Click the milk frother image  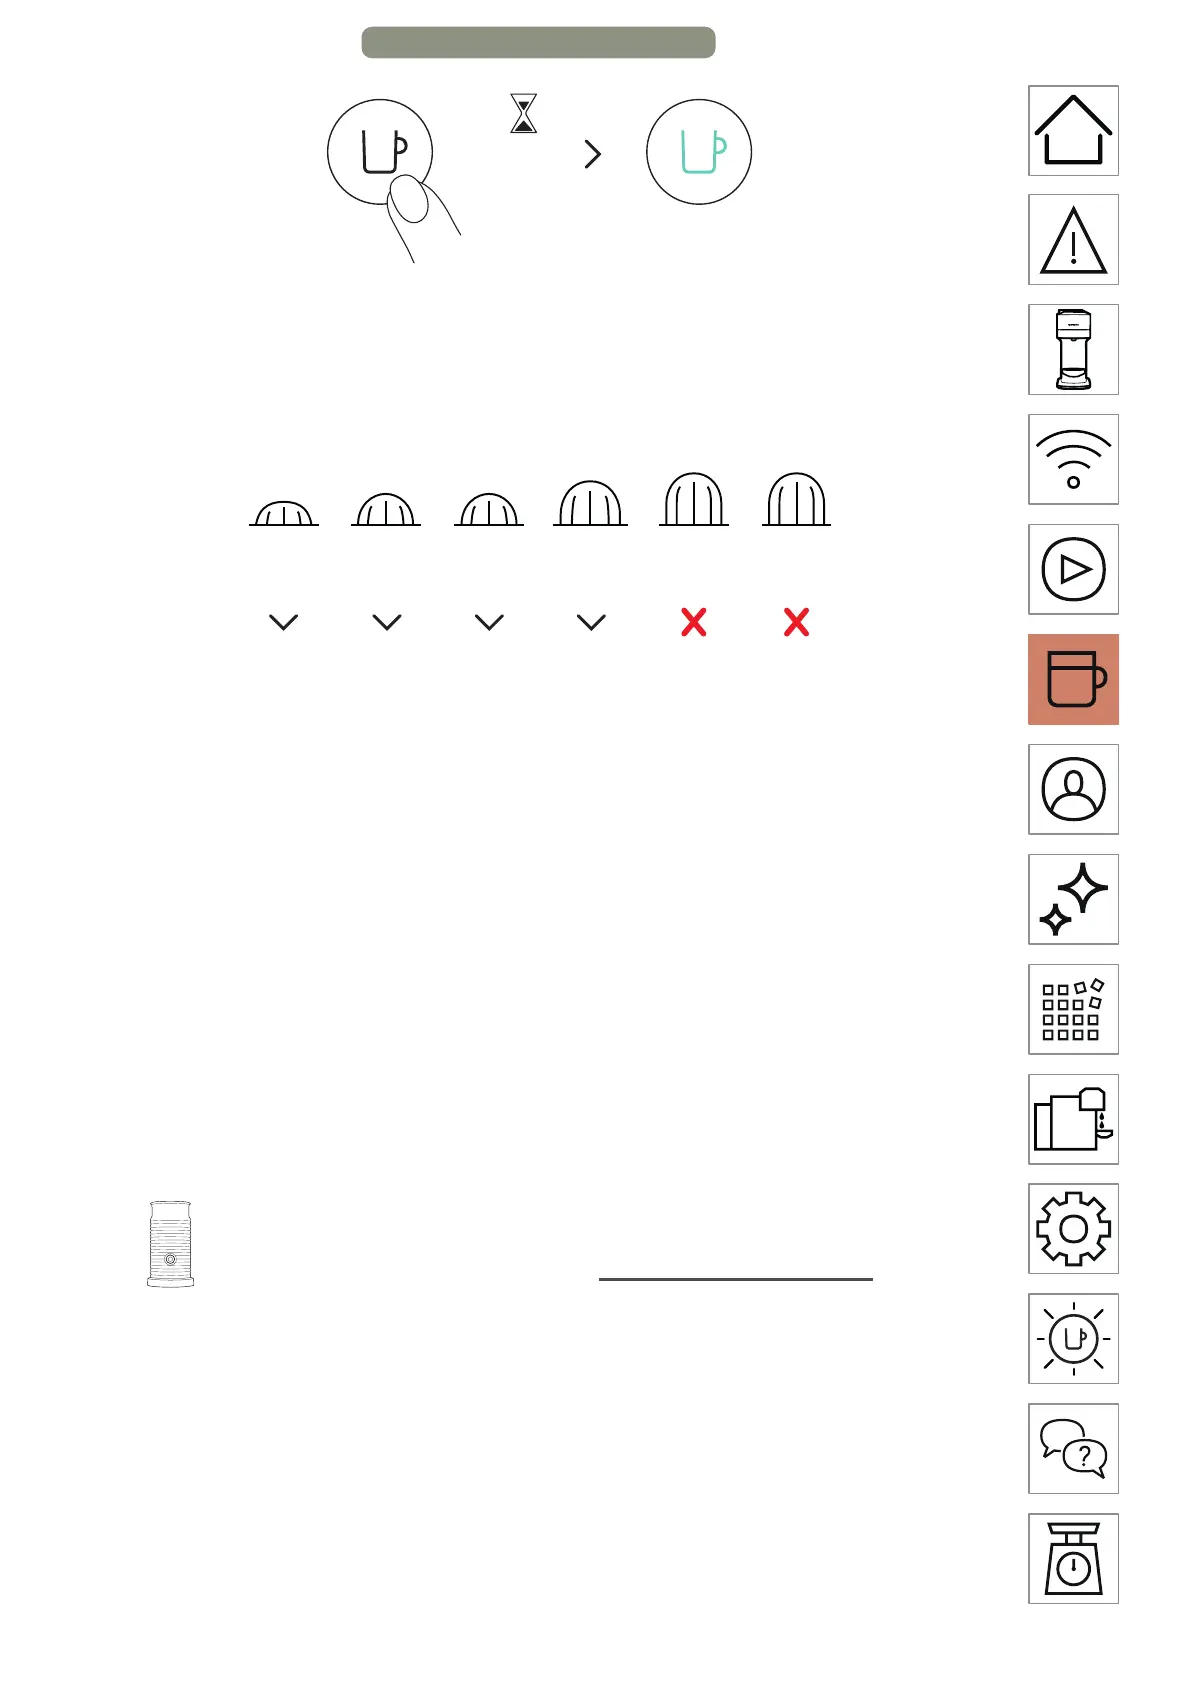click(170, 1244)
